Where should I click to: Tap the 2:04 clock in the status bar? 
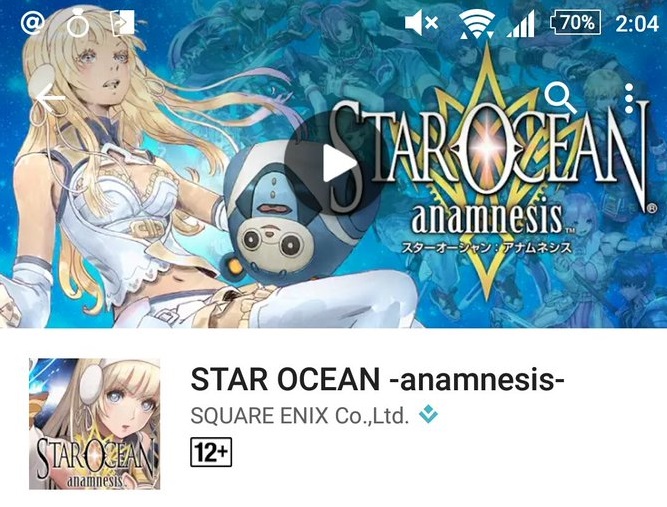637,23
